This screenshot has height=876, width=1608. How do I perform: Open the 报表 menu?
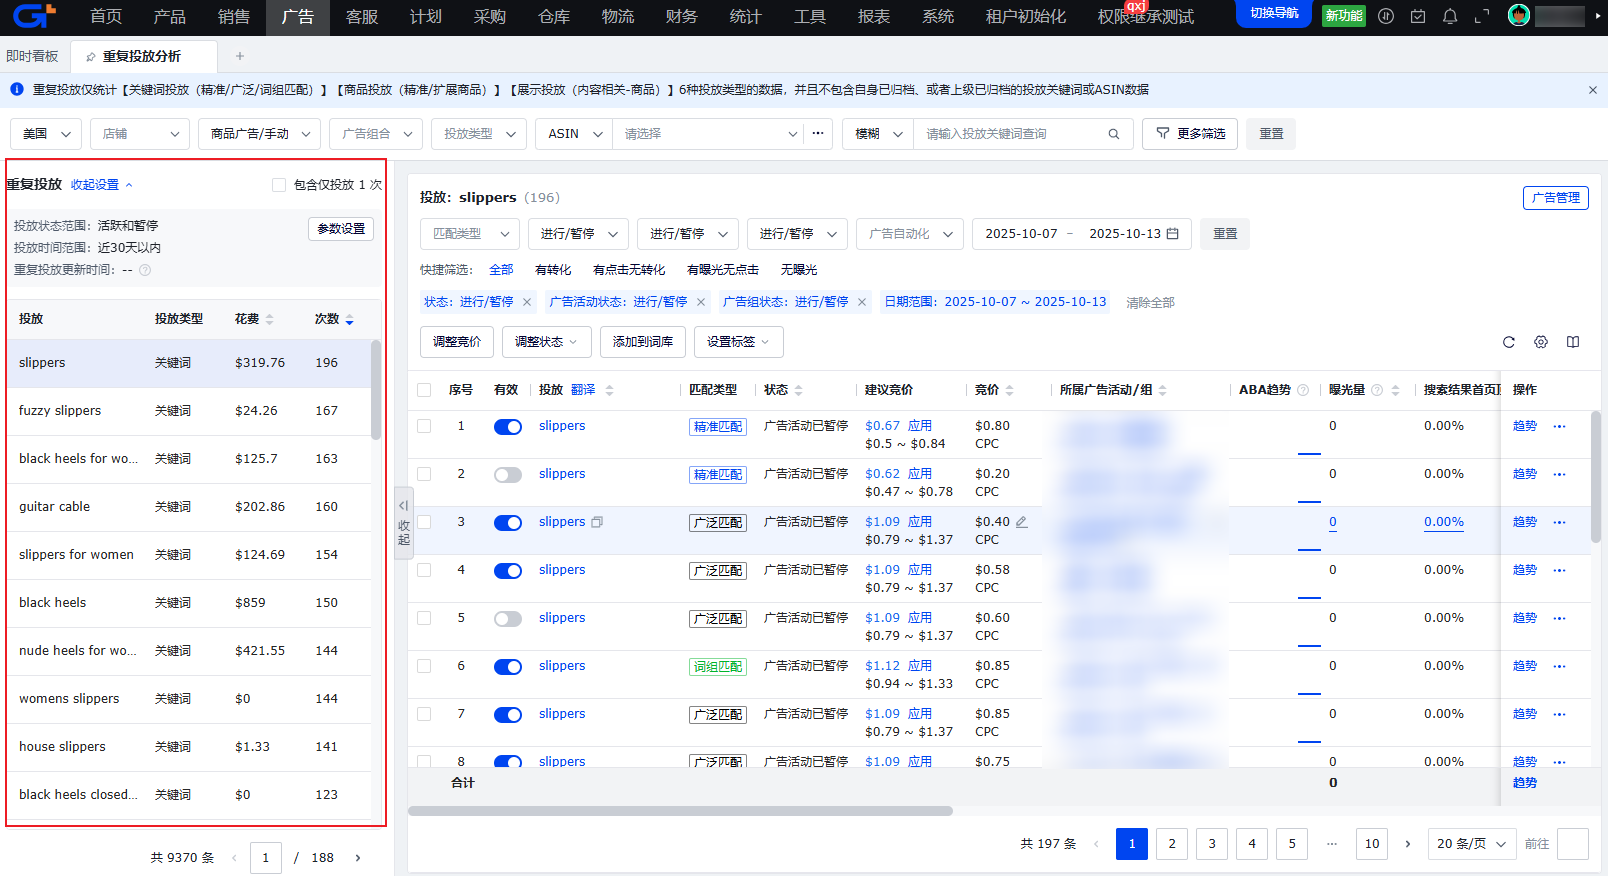[874, 17]
